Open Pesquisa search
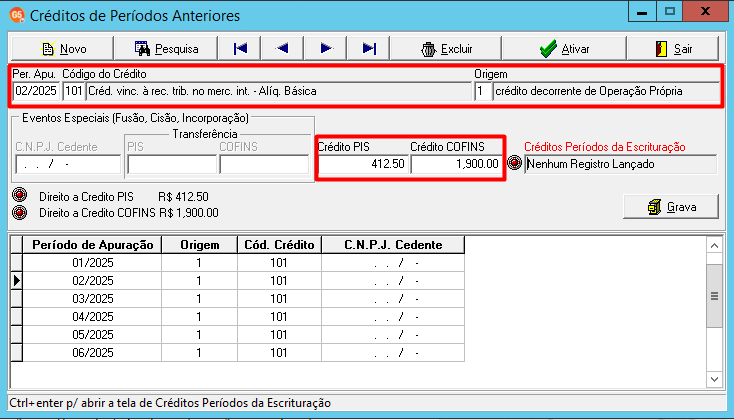734x420 pixels. click(x=166, y=49)
